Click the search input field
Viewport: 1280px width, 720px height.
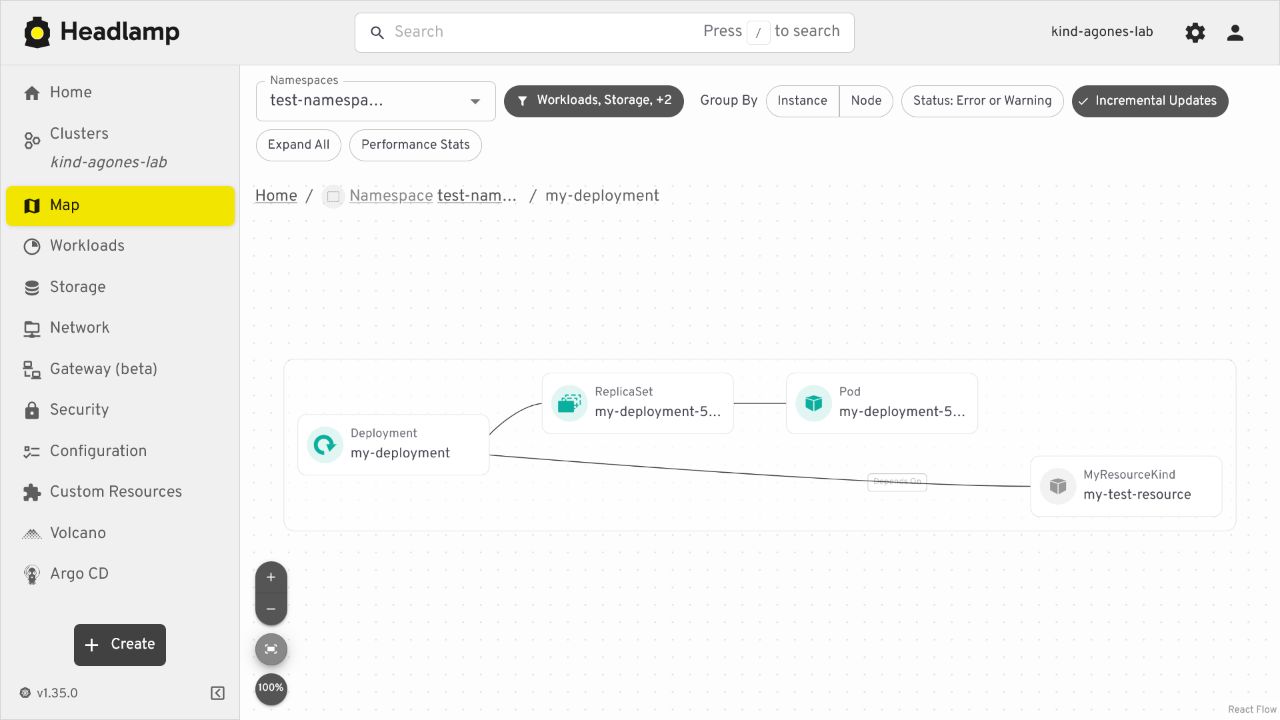[x=604, y=32]
